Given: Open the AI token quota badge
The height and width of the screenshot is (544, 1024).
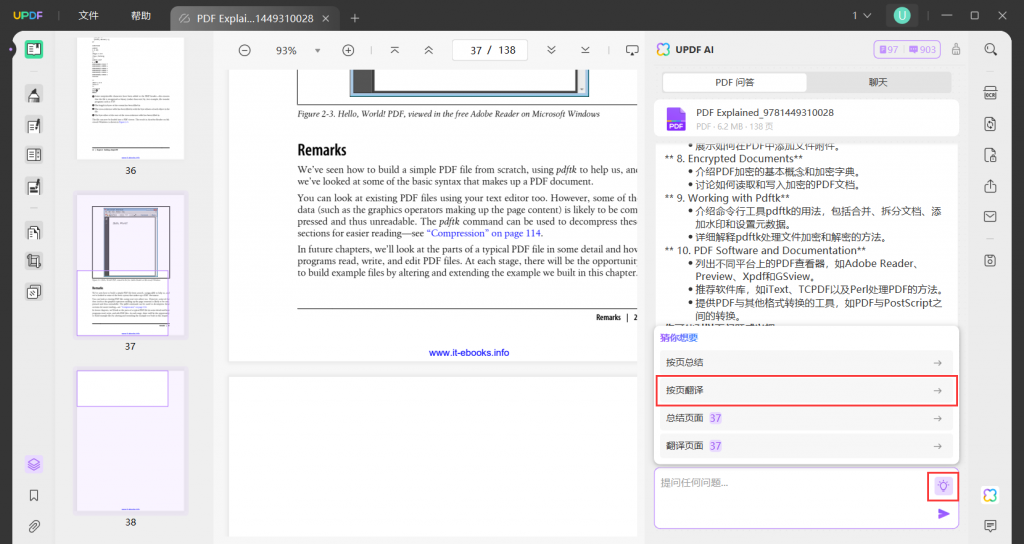Looking at the screenshot, I should pos(907,50).
